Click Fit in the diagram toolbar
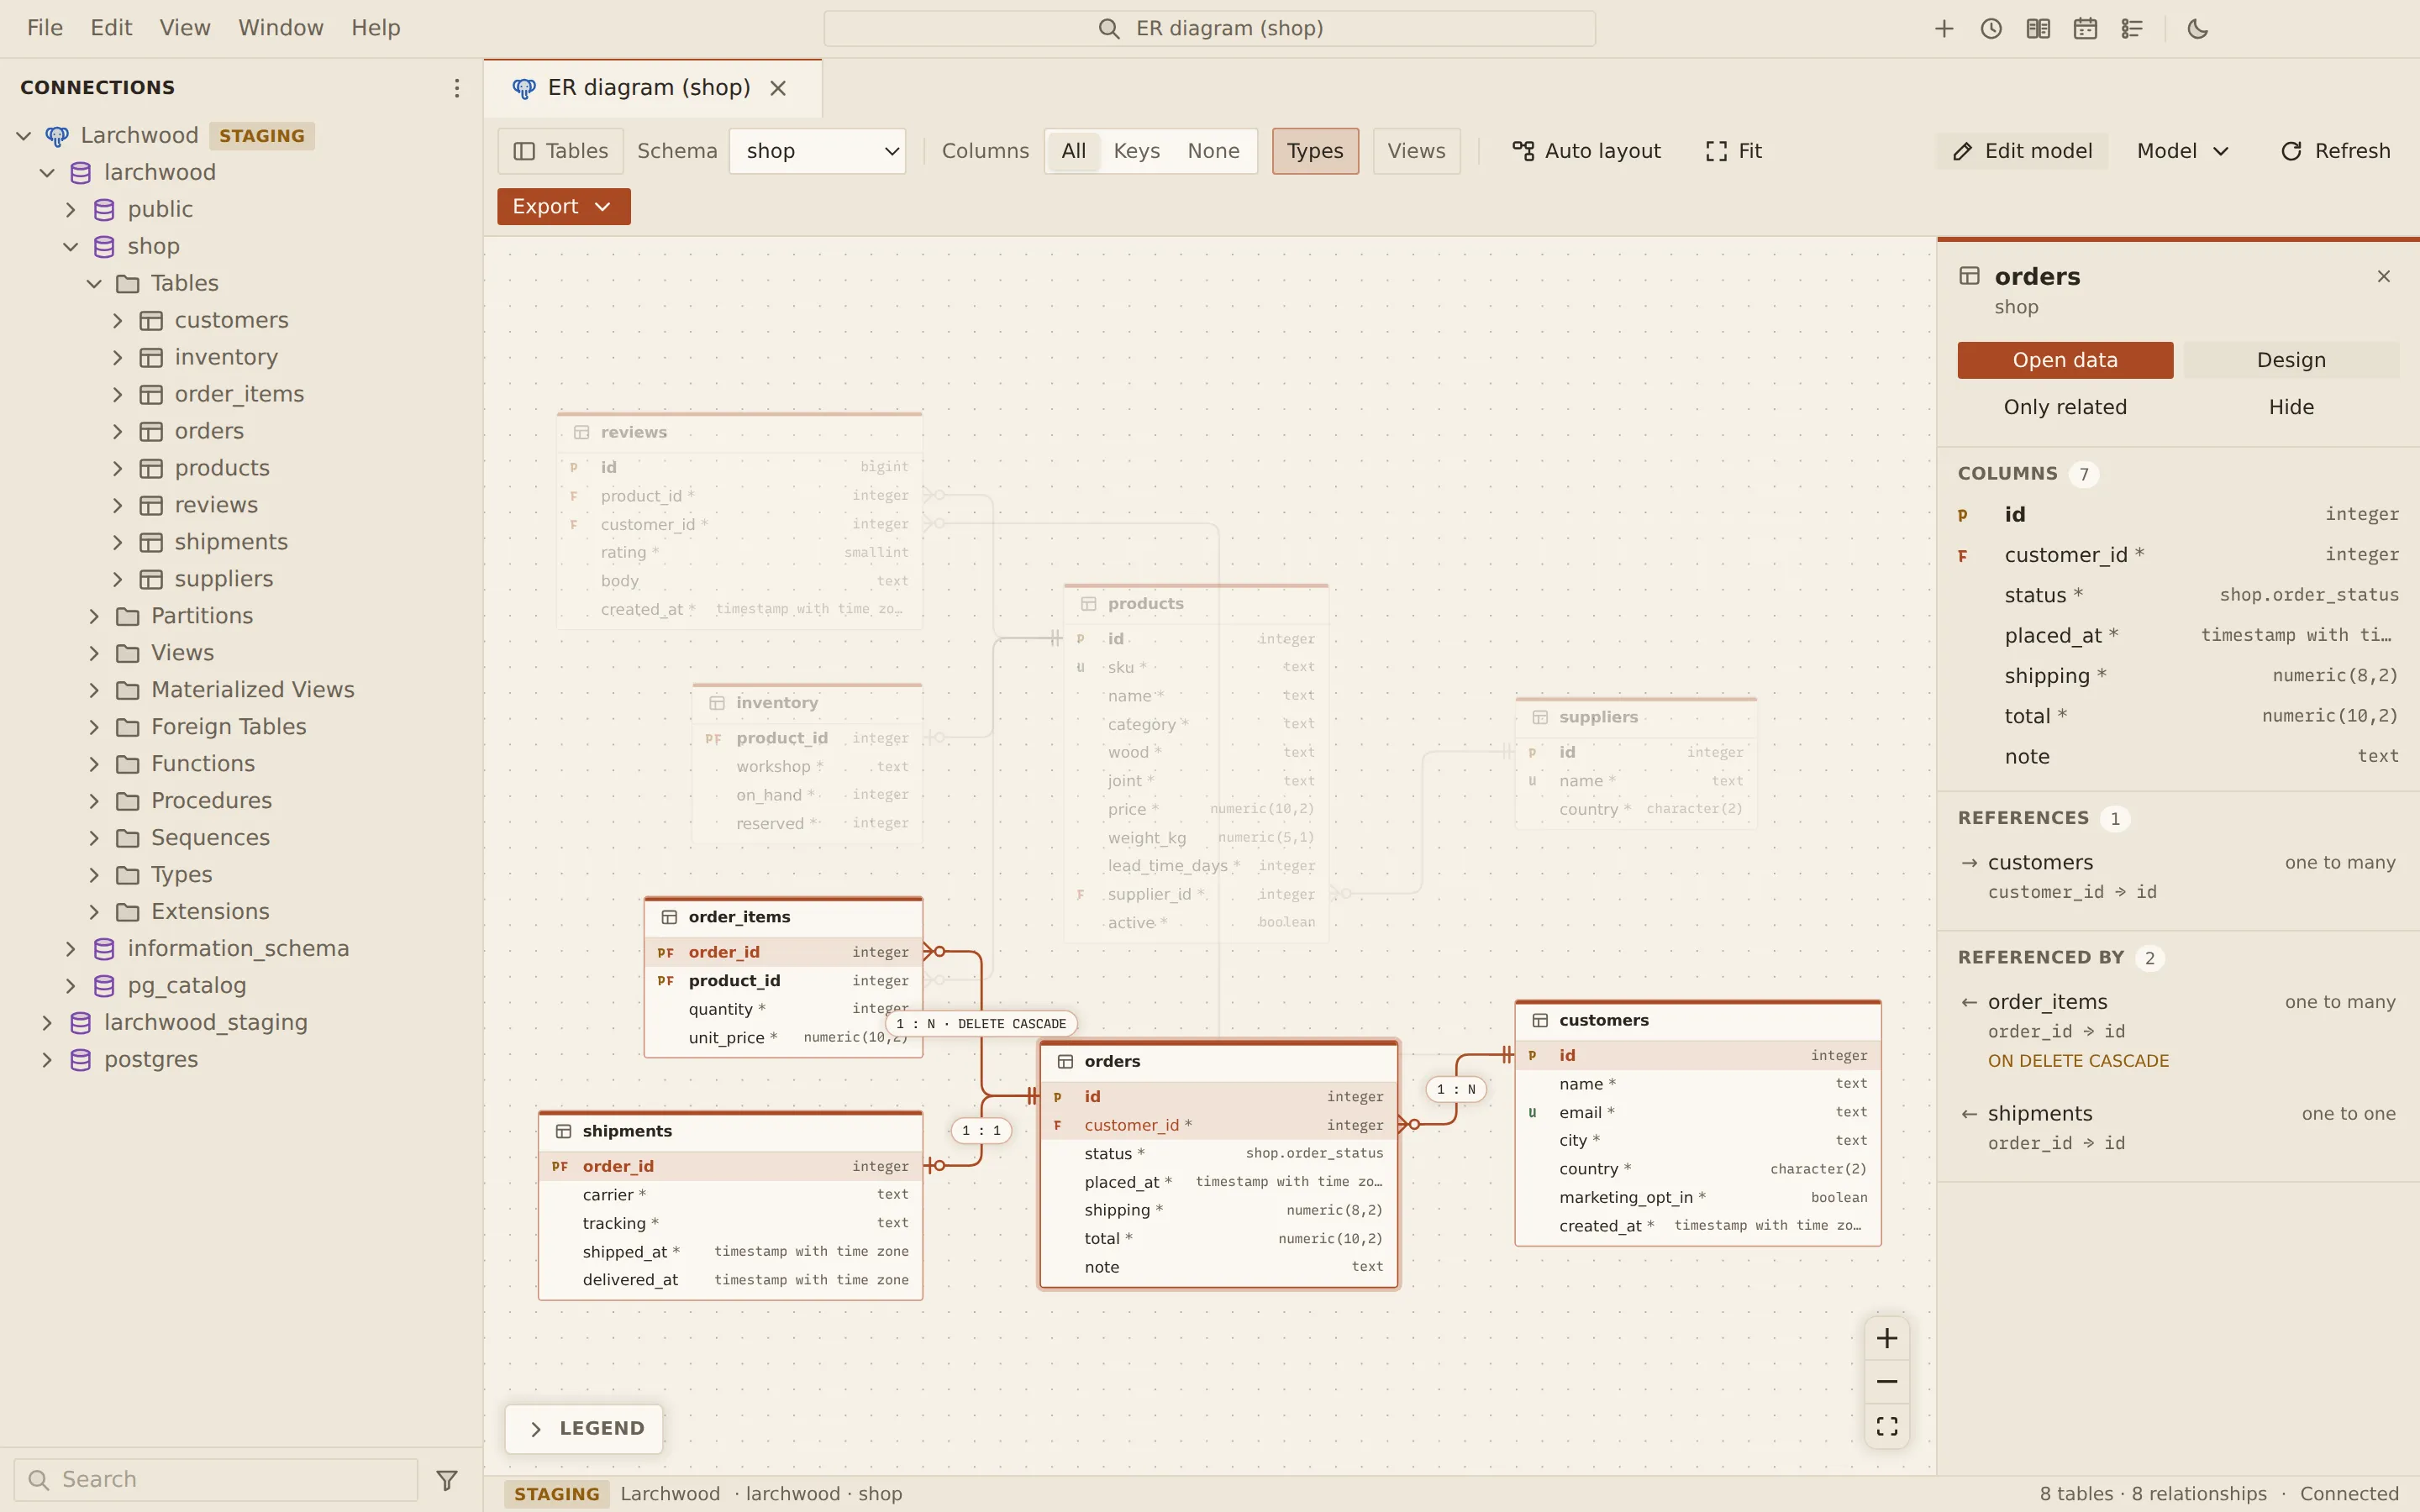Viewport: 2420px width, 1512px height. 1734,151
